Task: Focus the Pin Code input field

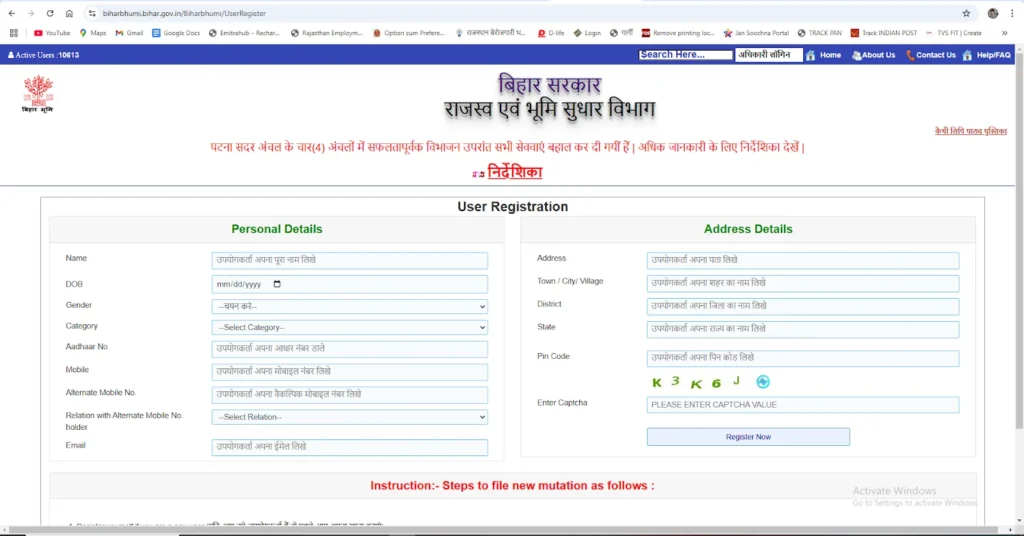Action: [x=803, y=358]
